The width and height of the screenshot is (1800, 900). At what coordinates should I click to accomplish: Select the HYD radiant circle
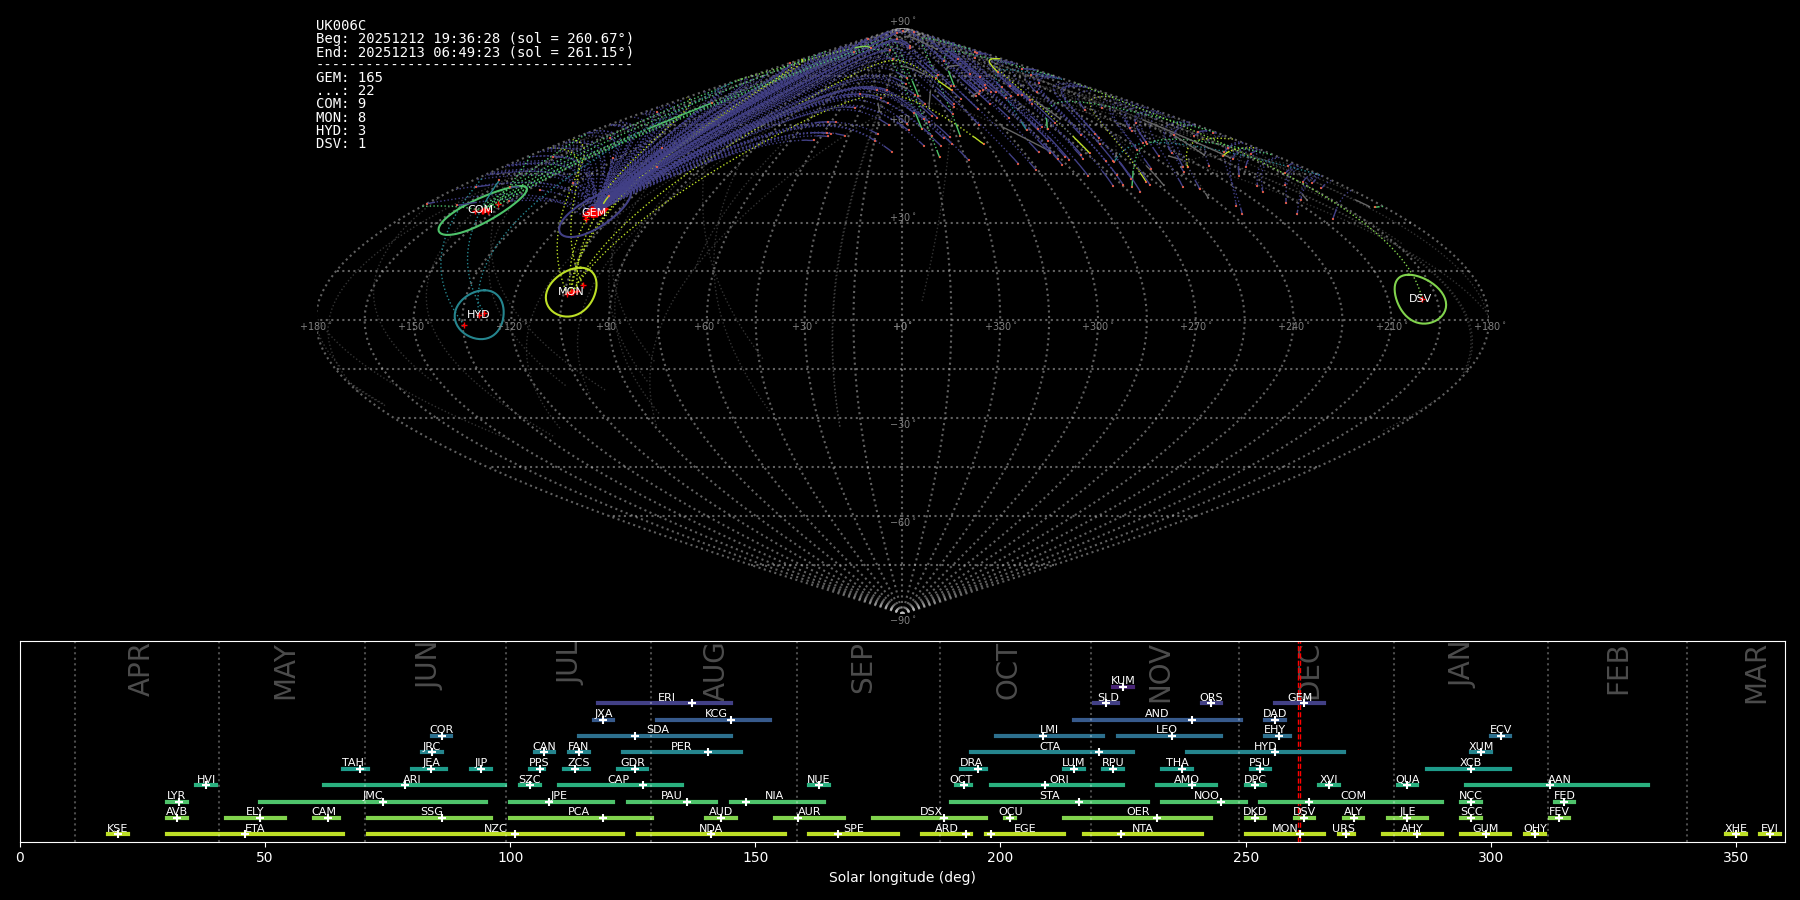tap(479, 315)
